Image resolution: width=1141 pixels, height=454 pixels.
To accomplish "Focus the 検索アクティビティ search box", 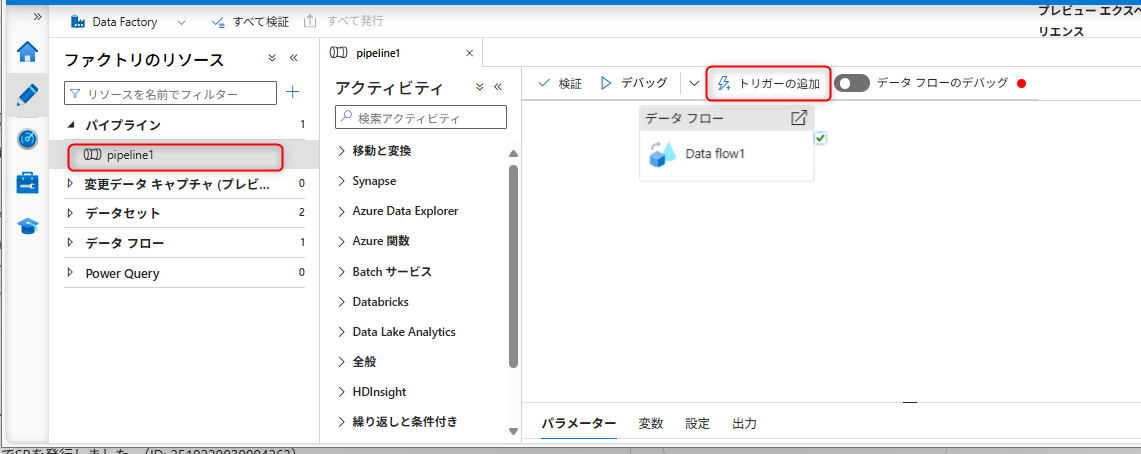I will tap(421, 117).
